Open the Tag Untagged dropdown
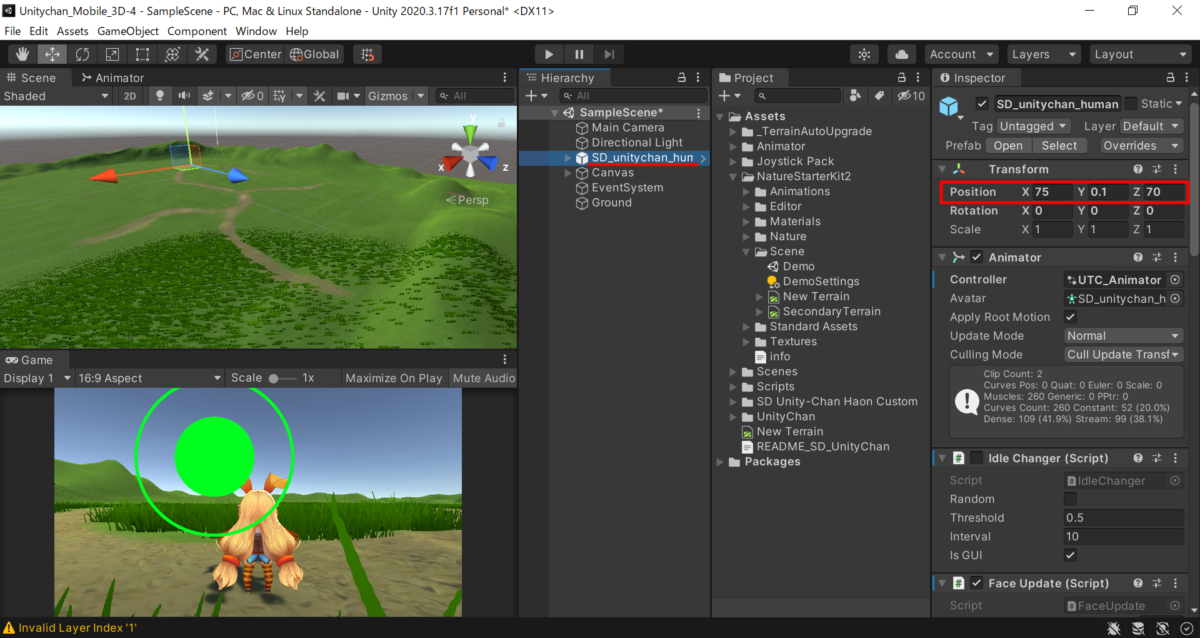Screen dimensions: 1200x638 coord(1034,126)
